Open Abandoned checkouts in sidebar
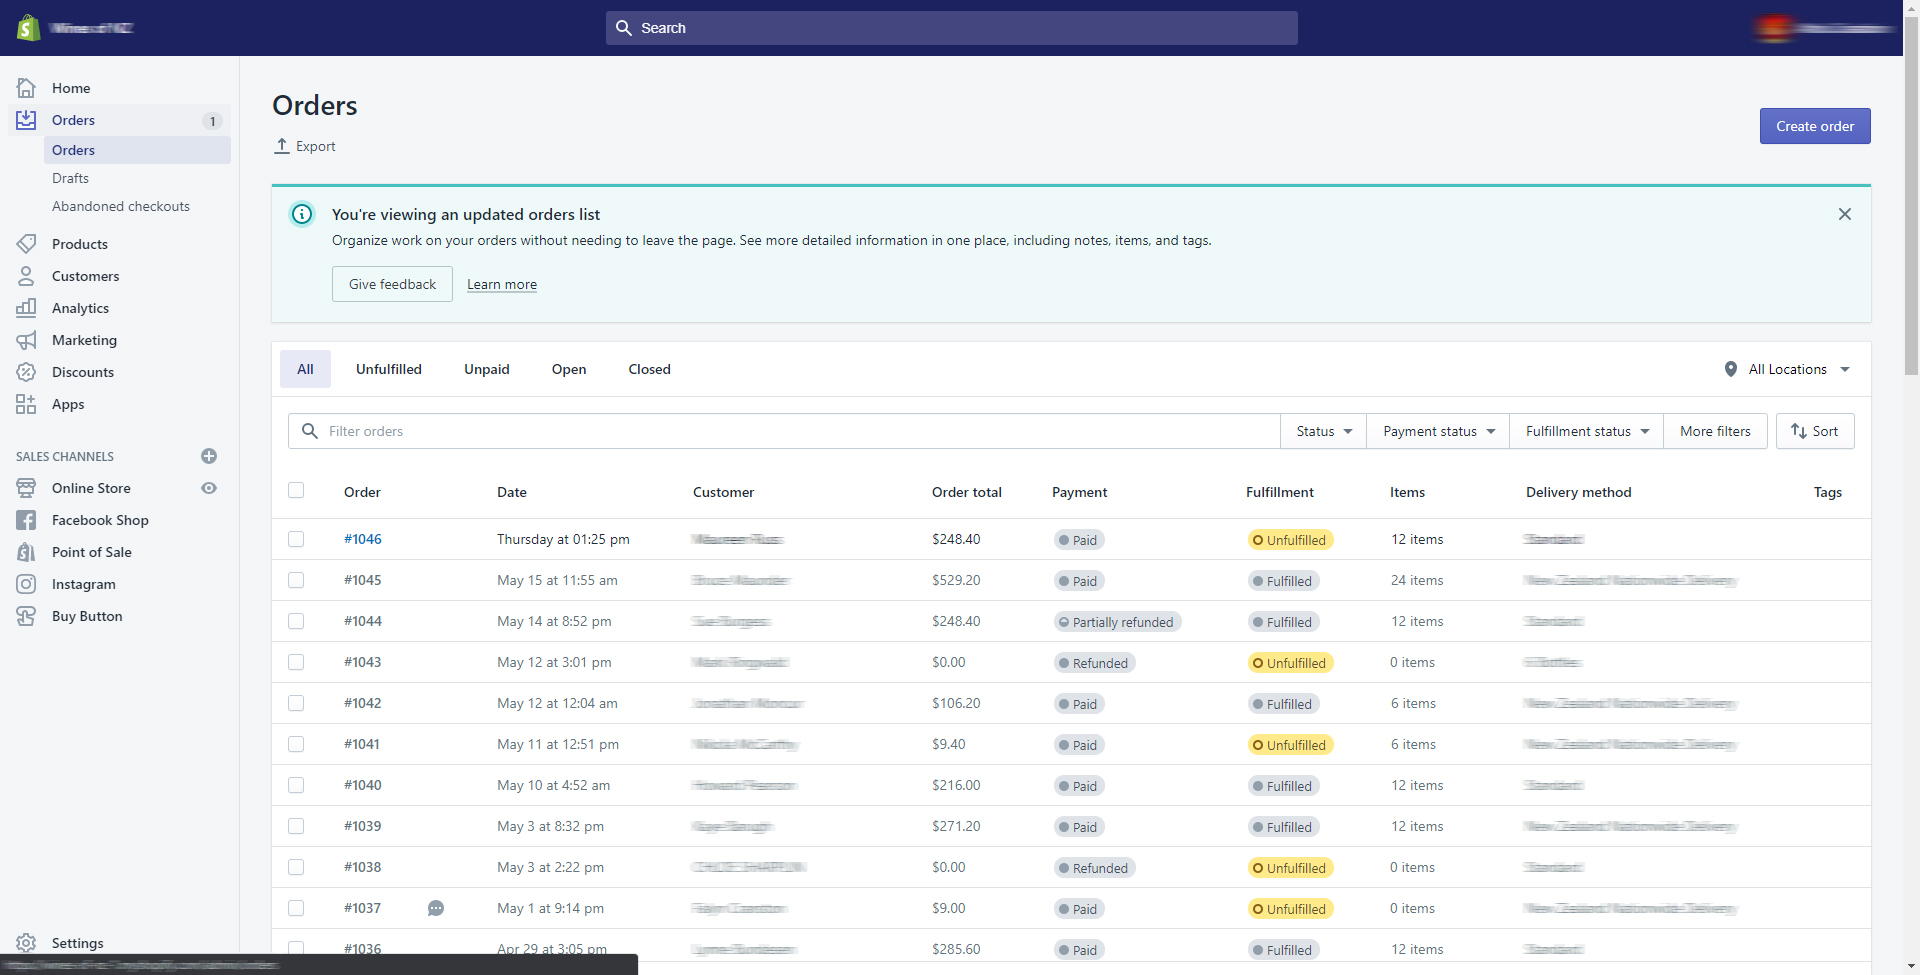The image size is (1920, 975). point(121,206)
